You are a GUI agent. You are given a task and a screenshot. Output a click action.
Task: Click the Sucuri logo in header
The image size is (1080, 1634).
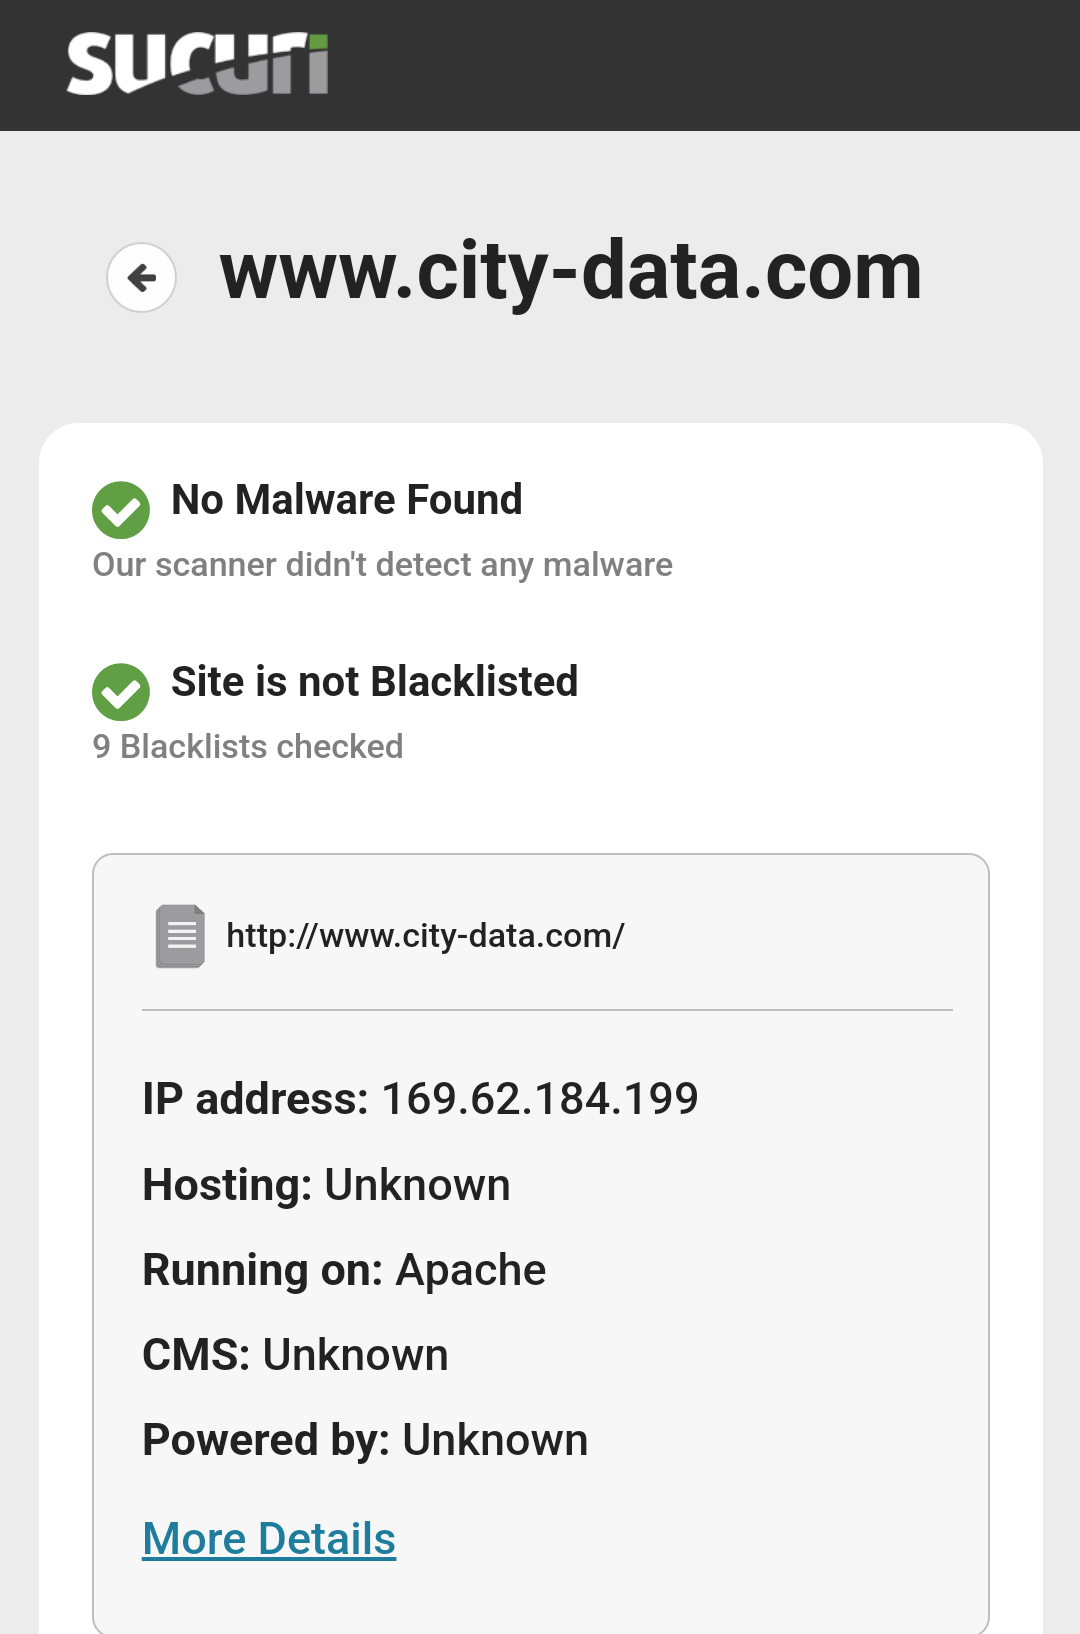(x=198, y=64)
